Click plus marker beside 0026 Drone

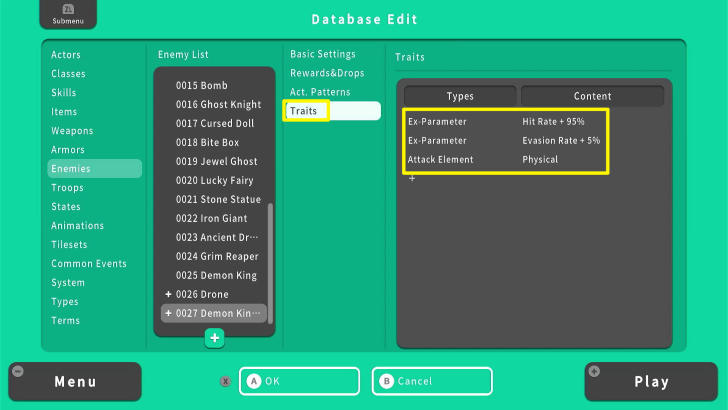(168, 294)
